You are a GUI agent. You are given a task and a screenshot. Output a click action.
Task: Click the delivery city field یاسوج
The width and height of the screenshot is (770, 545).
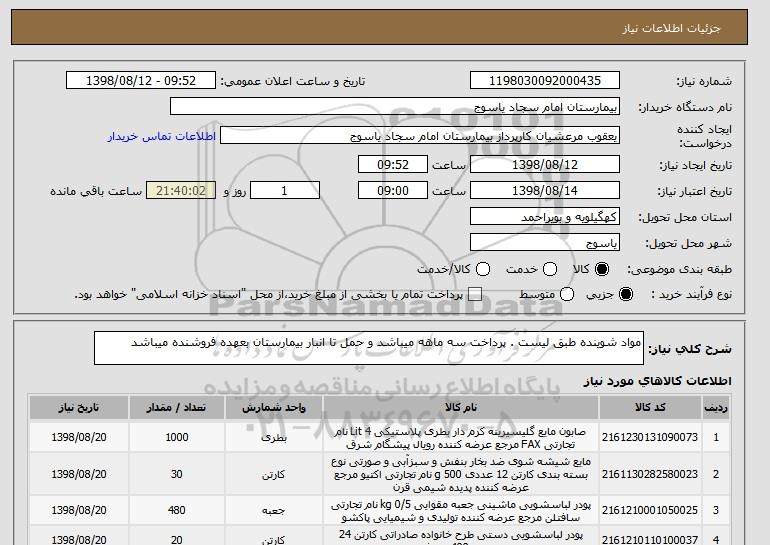545,243
